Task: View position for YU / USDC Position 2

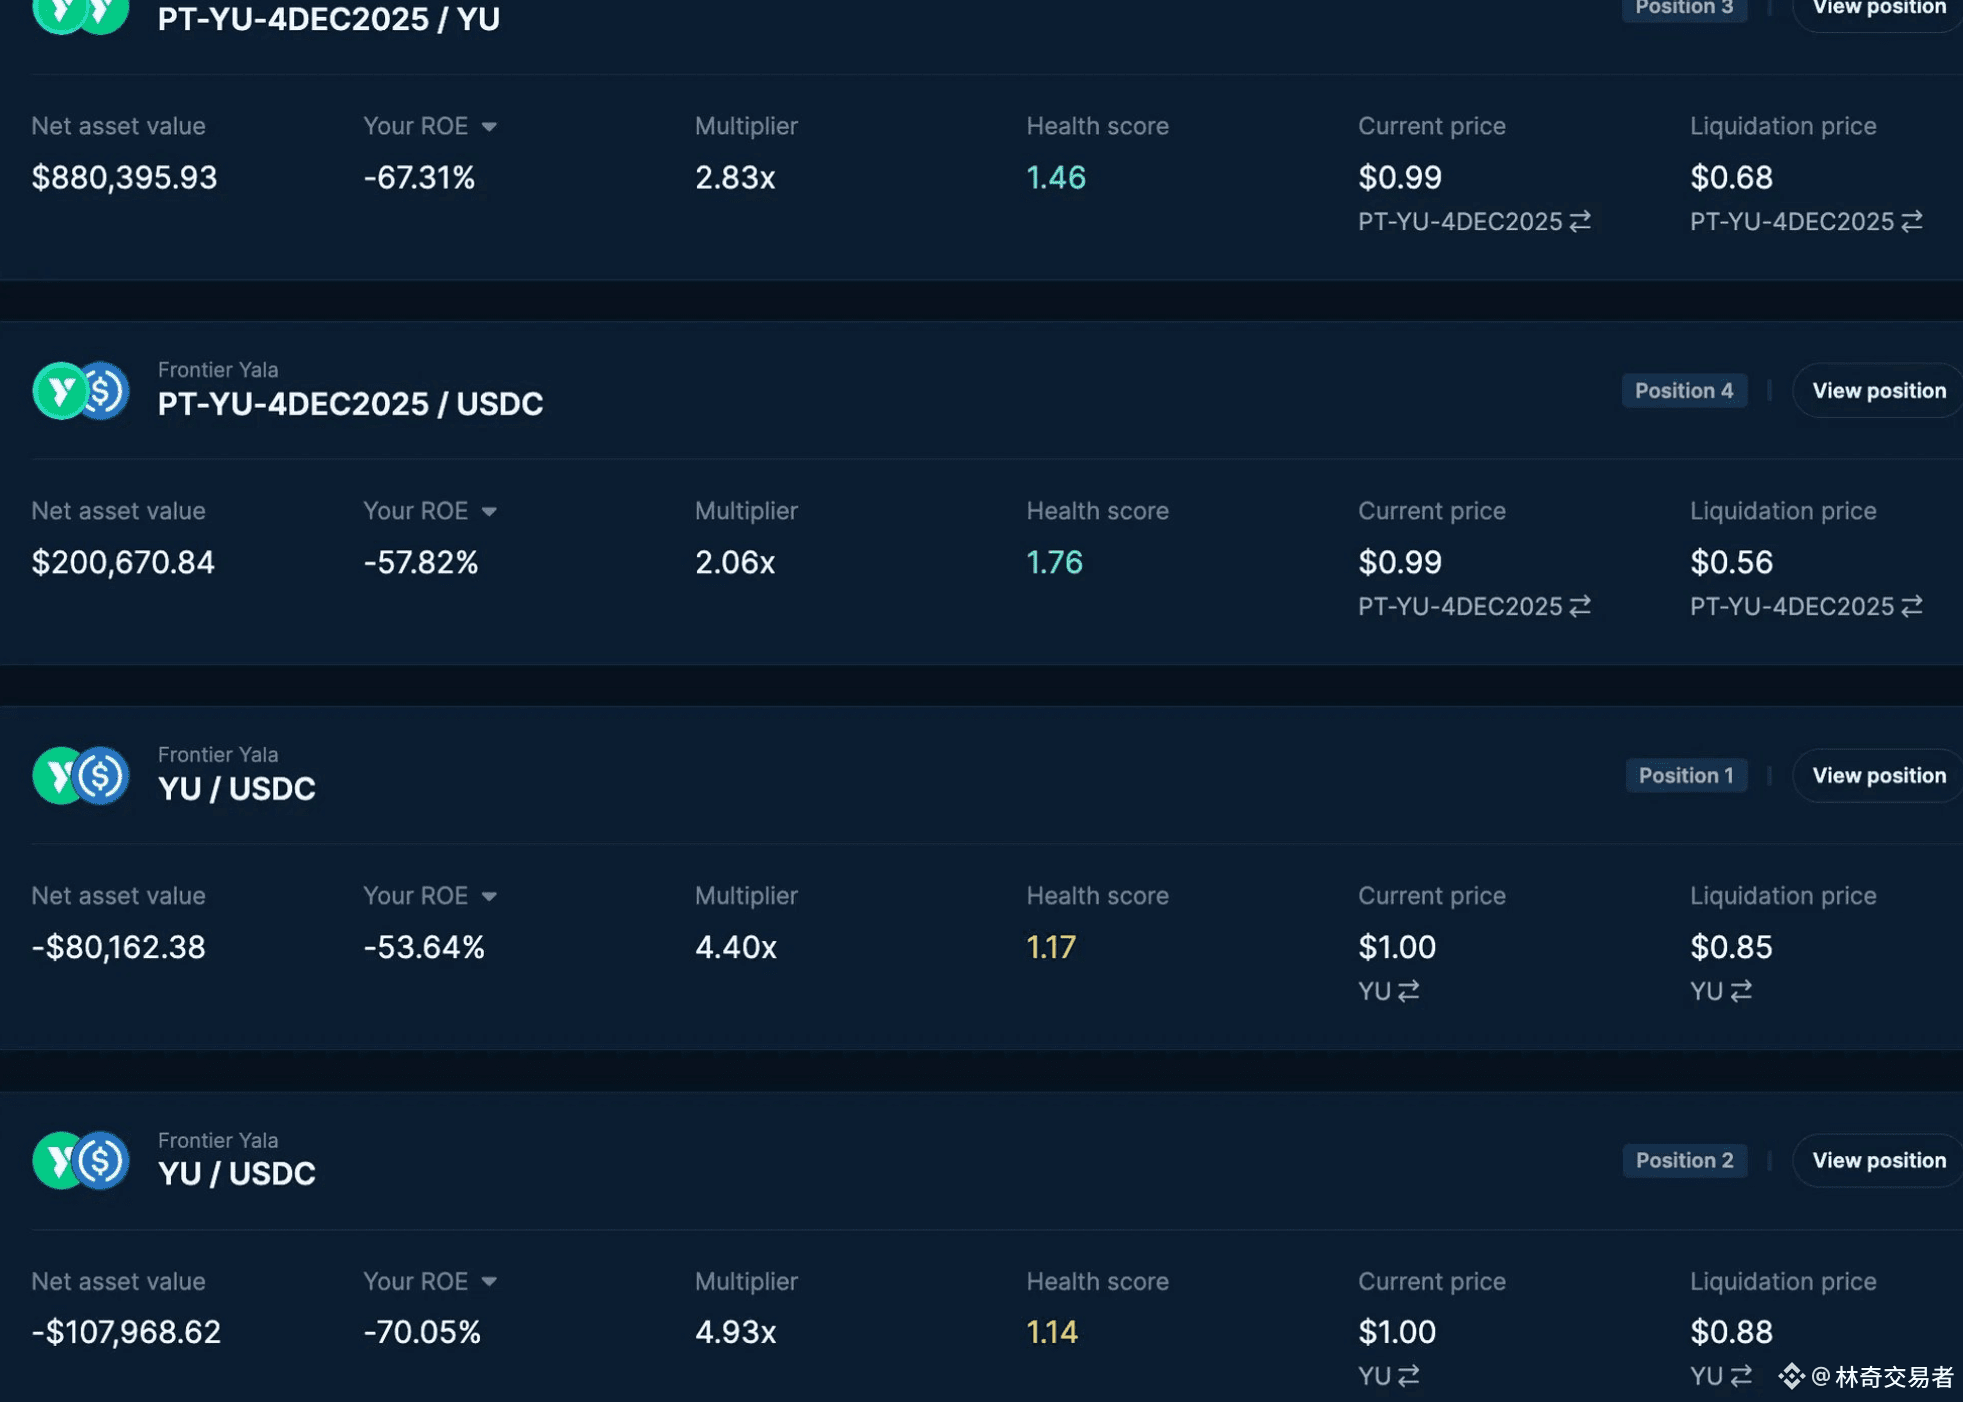Action: point(1878,1161)
